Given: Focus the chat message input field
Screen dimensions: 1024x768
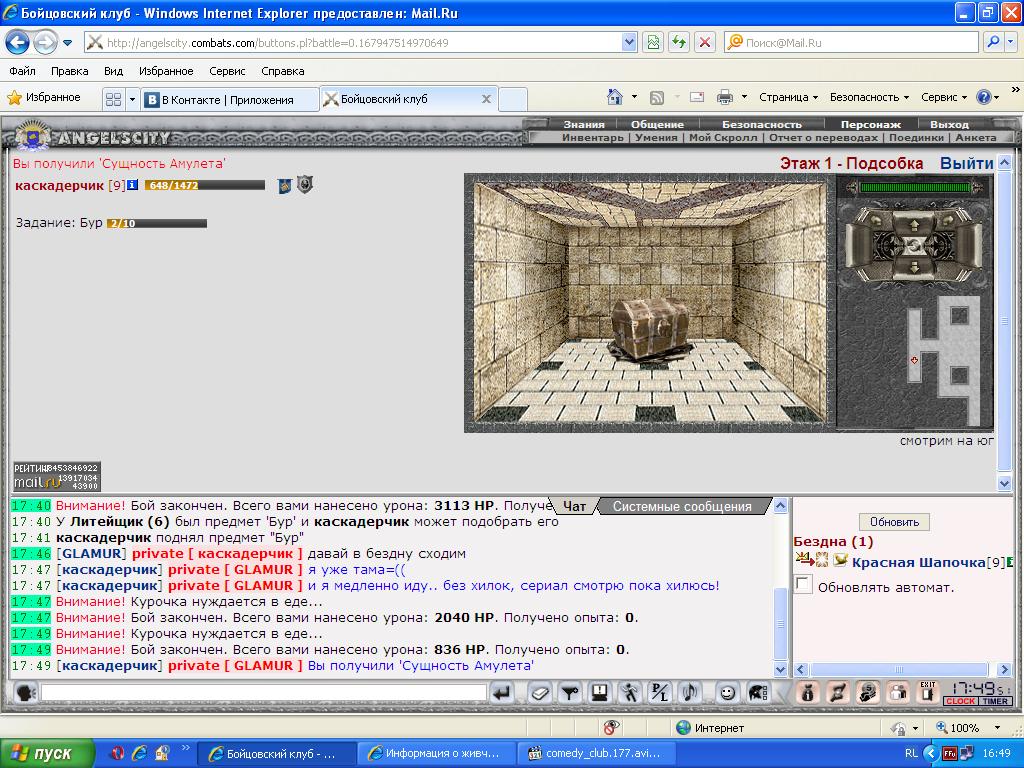Looking at the screenshot, I should click(x=264, y=693).
